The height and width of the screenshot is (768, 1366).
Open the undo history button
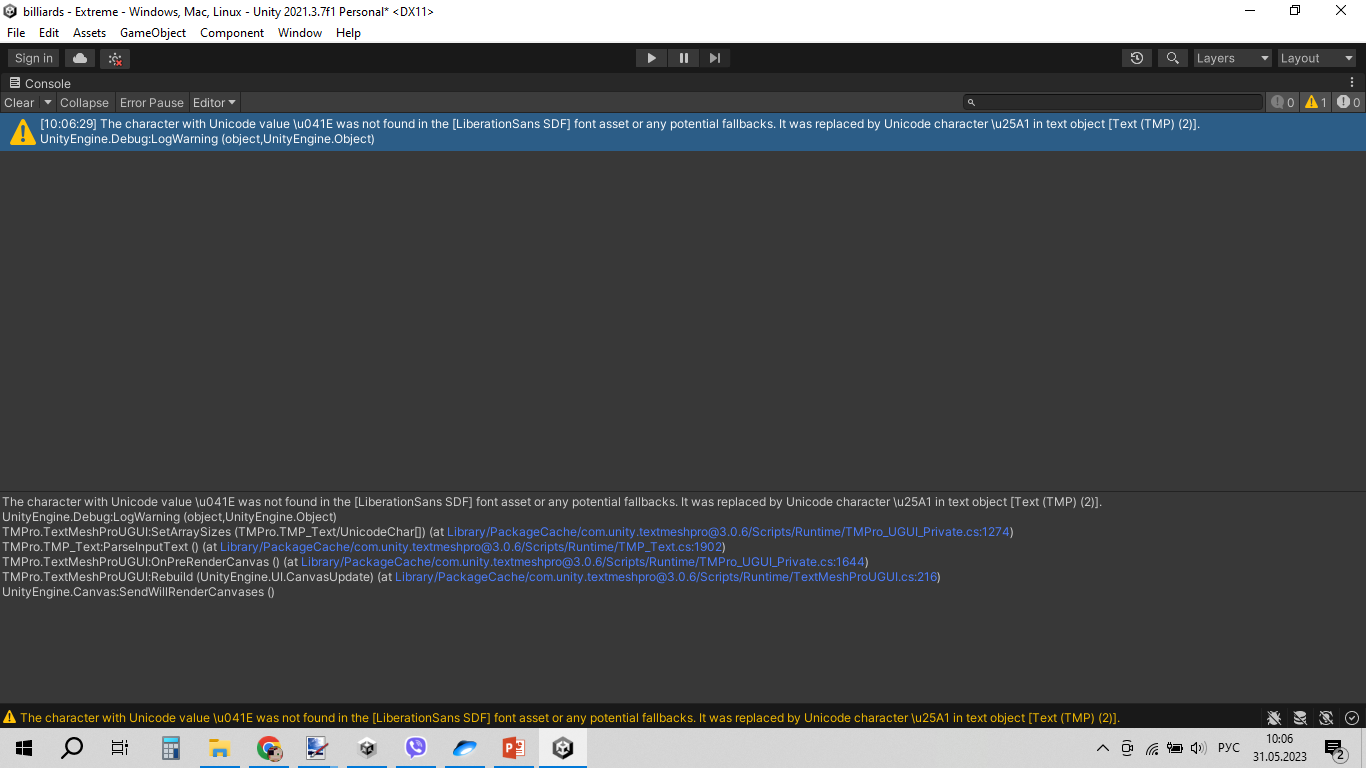pos(1137,58)
